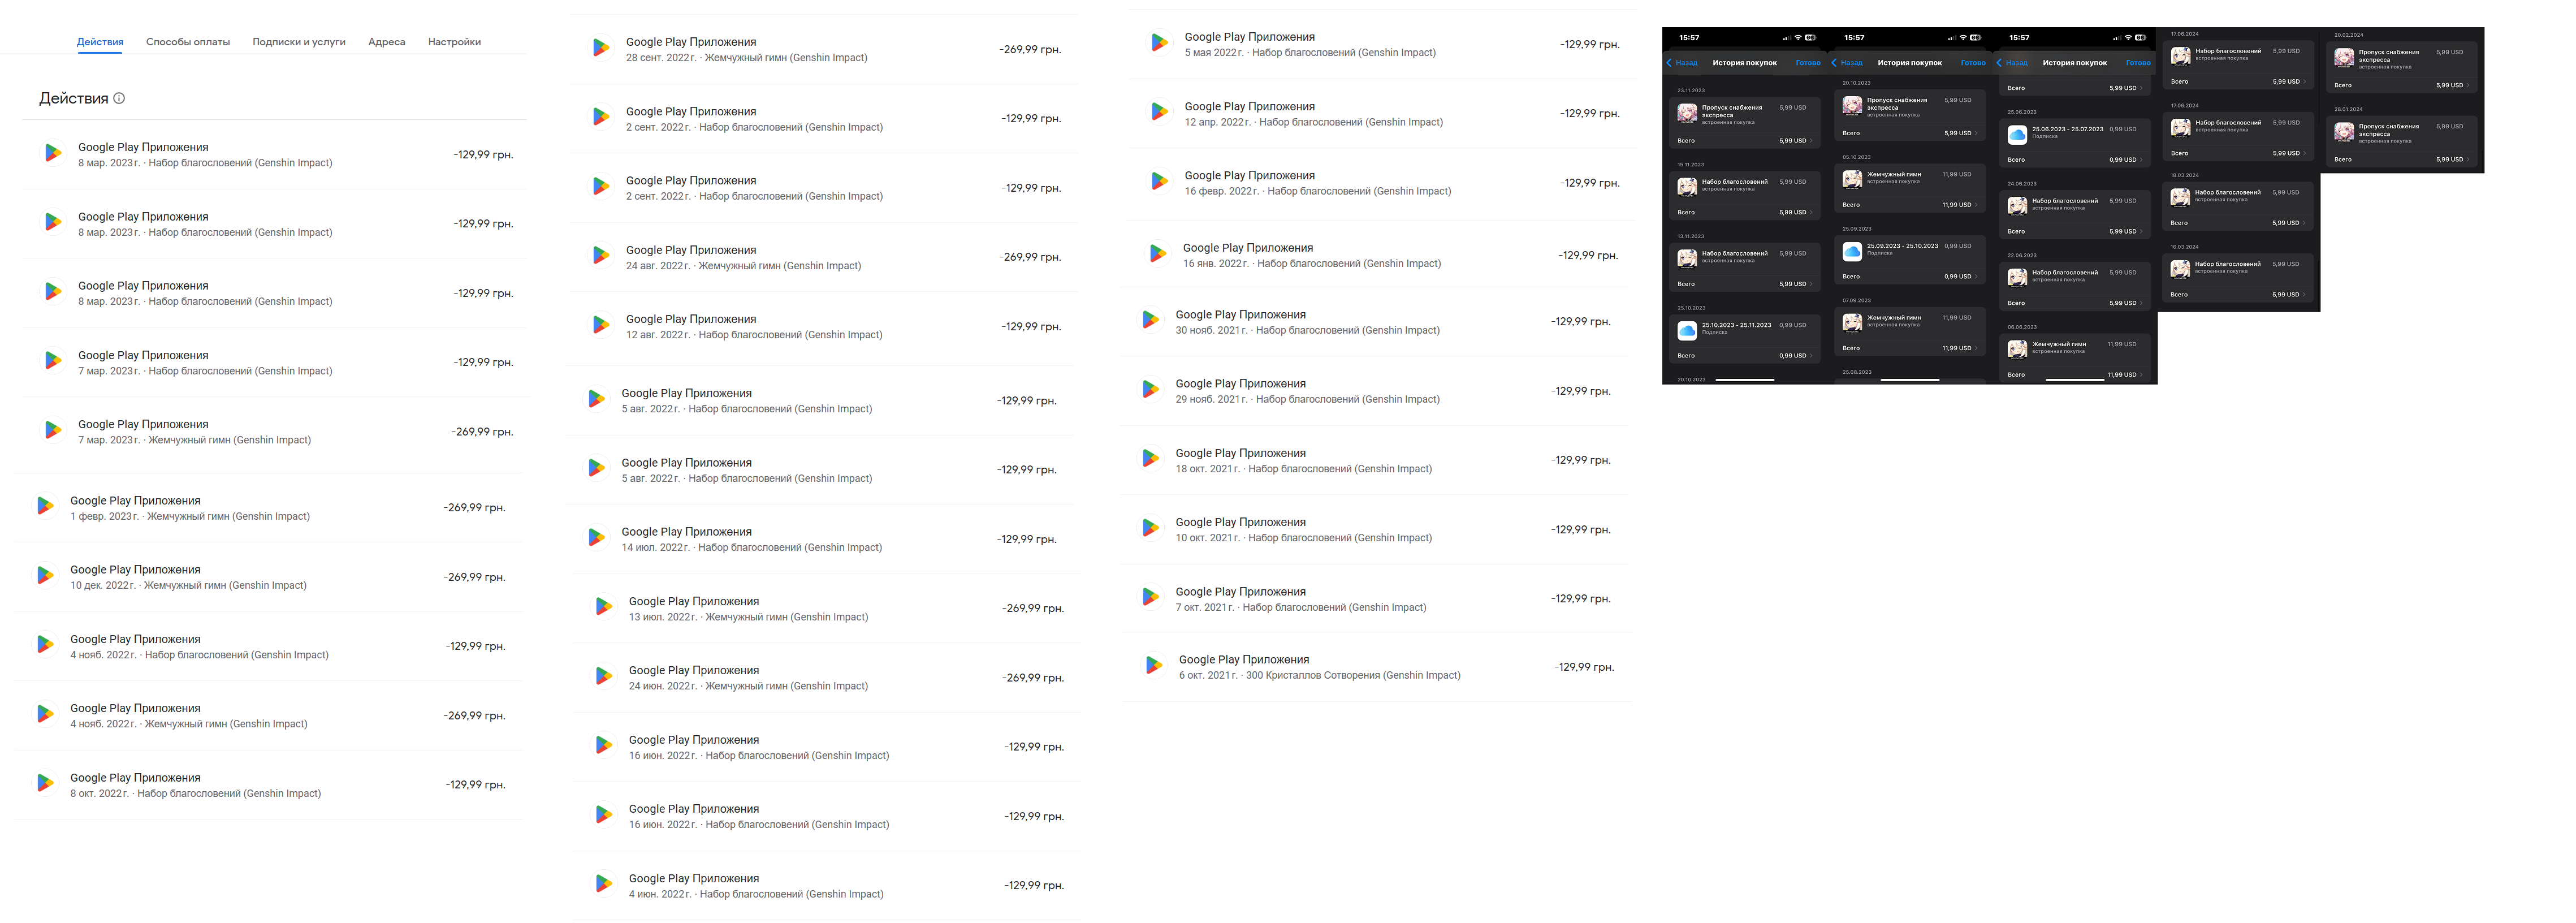Click Google Play icon of 28 сент. 2022 transaction
2576x923 pixels.
click(601, 47)
